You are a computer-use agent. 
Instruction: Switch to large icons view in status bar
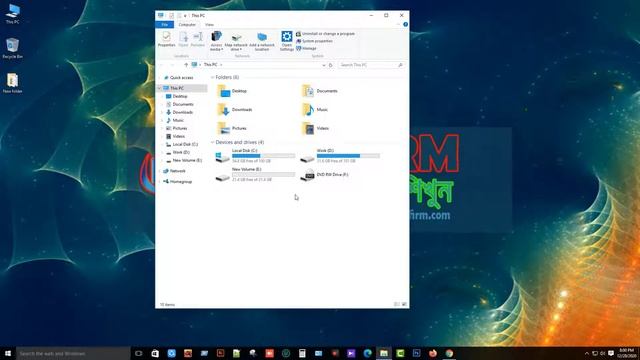click(404, 304)
